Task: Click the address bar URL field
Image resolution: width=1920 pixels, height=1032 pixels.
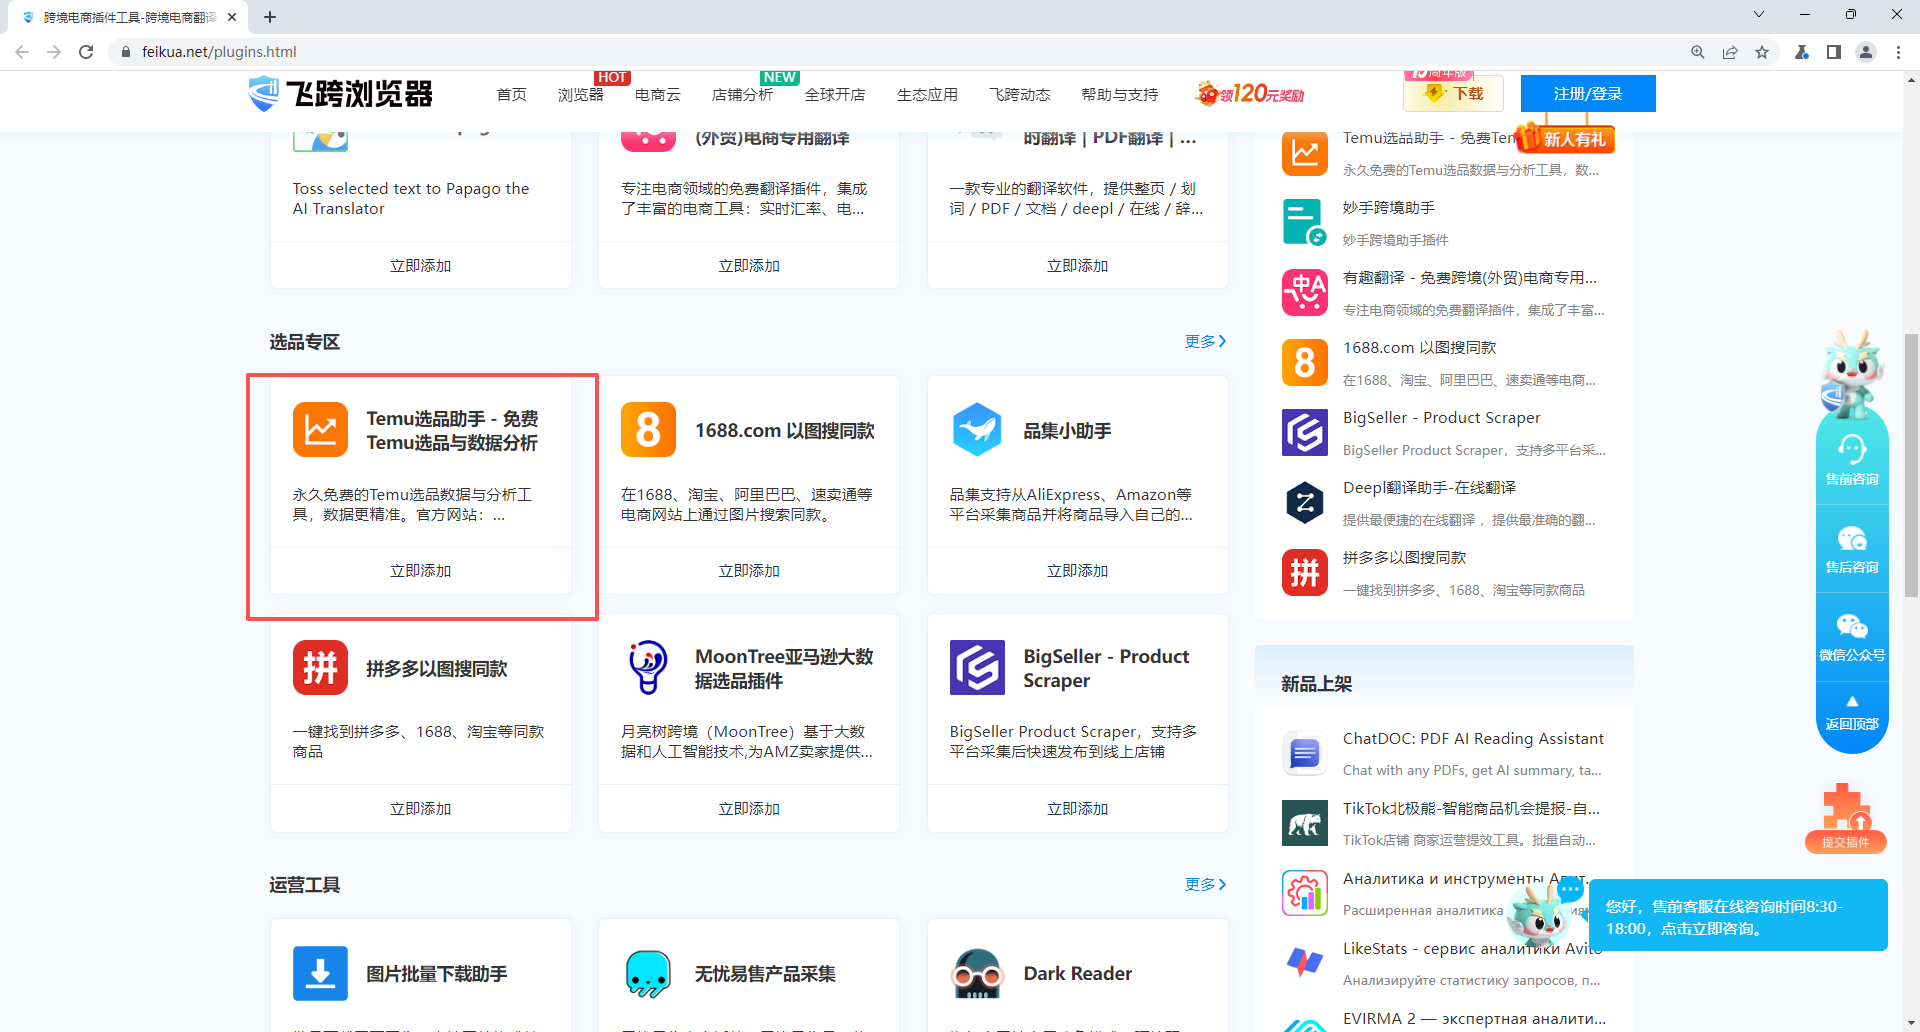Action: coord(900,52)
